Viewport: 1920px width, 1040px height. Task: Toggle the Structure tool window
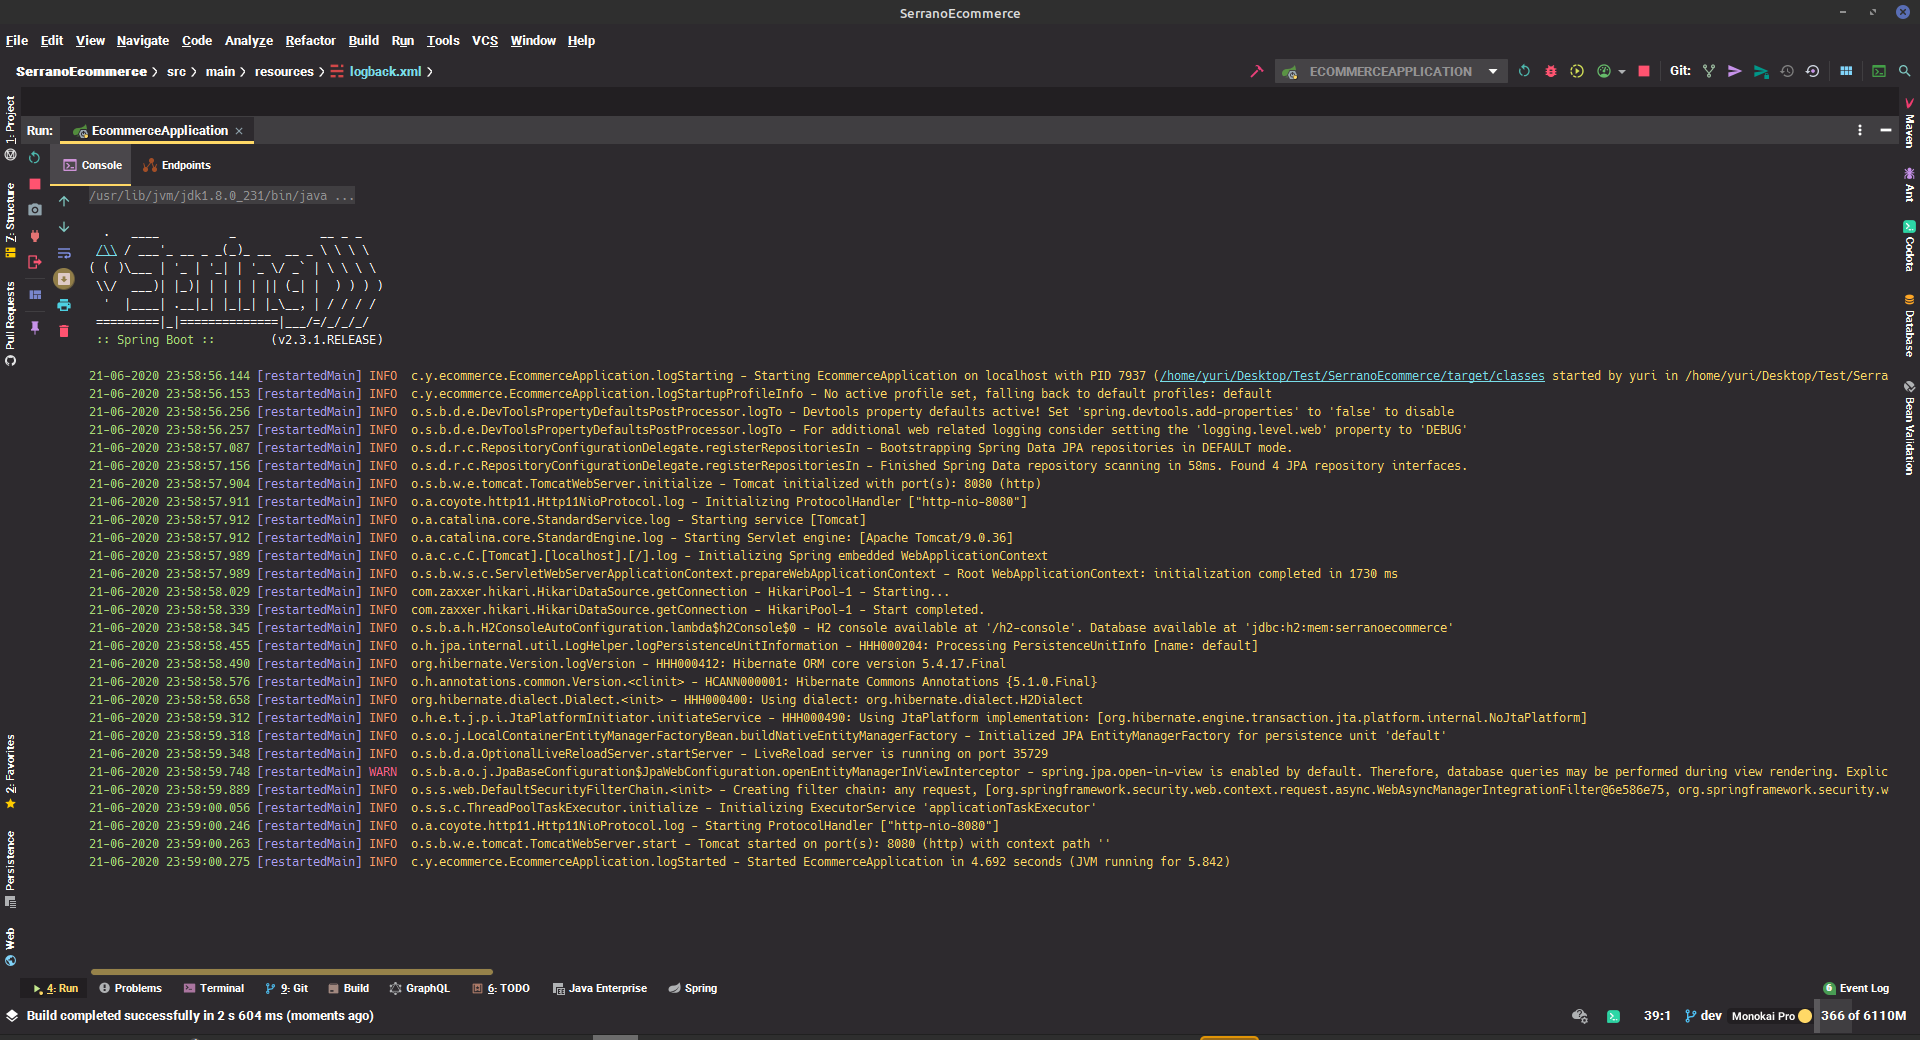click(10, 220)
